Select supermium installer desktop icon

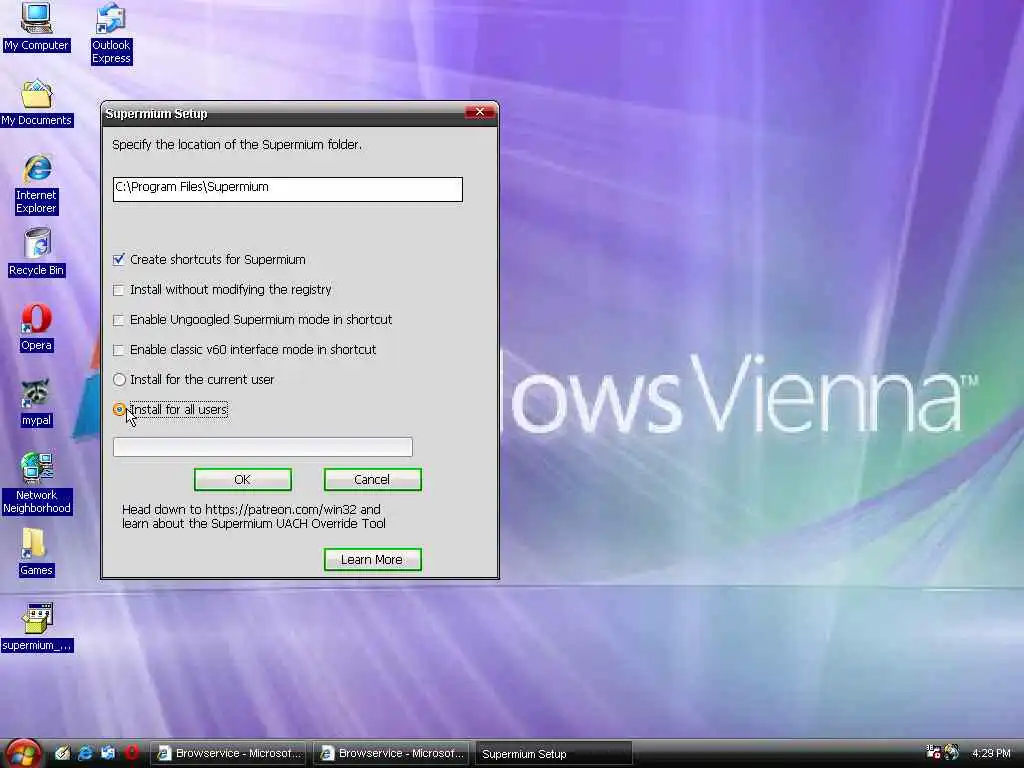(37, 628)
